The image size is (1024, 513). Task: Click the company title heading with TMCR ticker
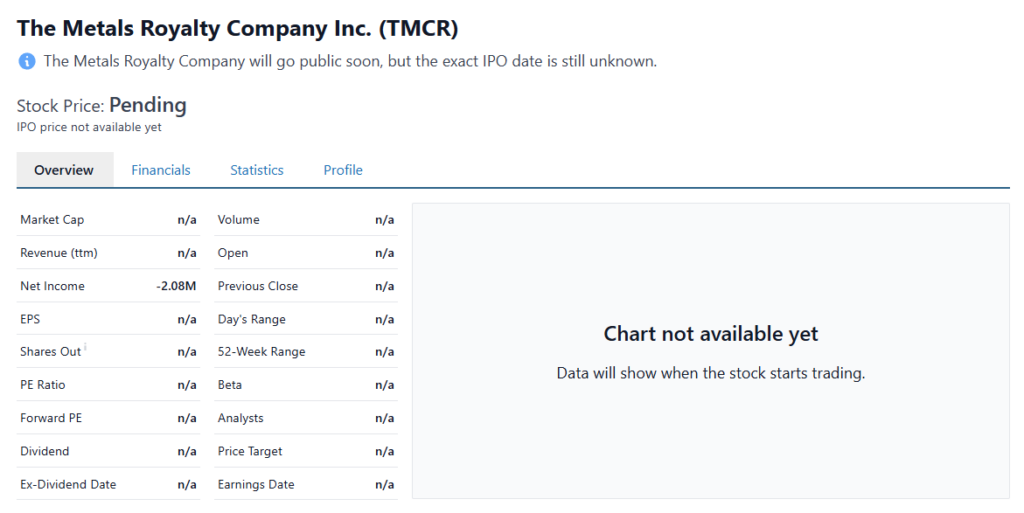pos(238,28)
